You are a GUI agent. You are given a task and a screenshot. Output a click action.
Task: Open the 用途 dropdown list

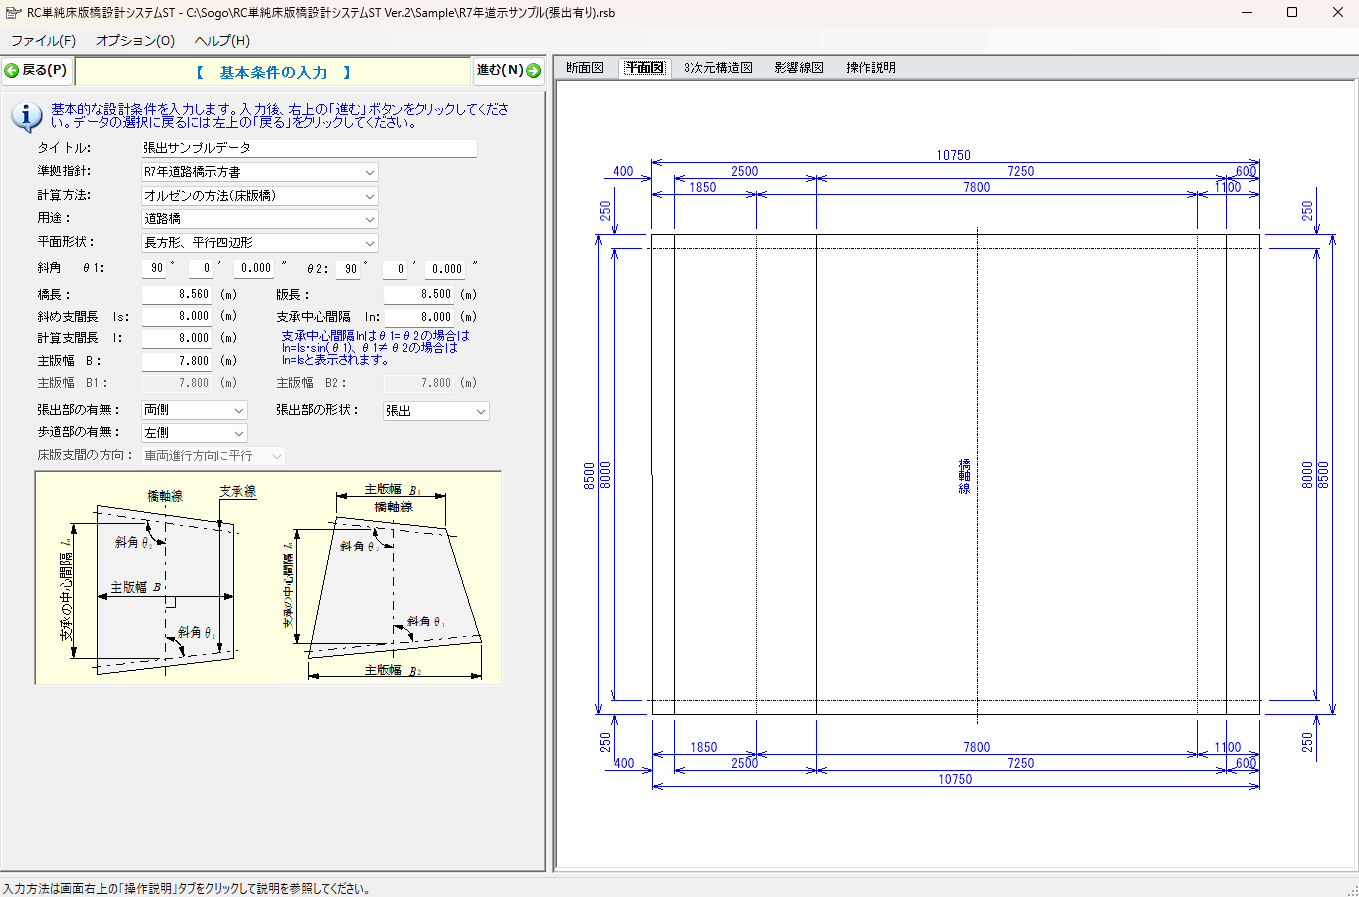[x=369, y=219]
